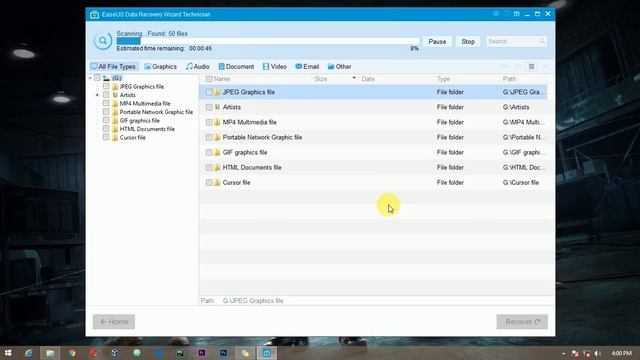Click the G: drive icon in tree
The width and height of the screenshot is (640, 360).
click(x=107, y=78)
